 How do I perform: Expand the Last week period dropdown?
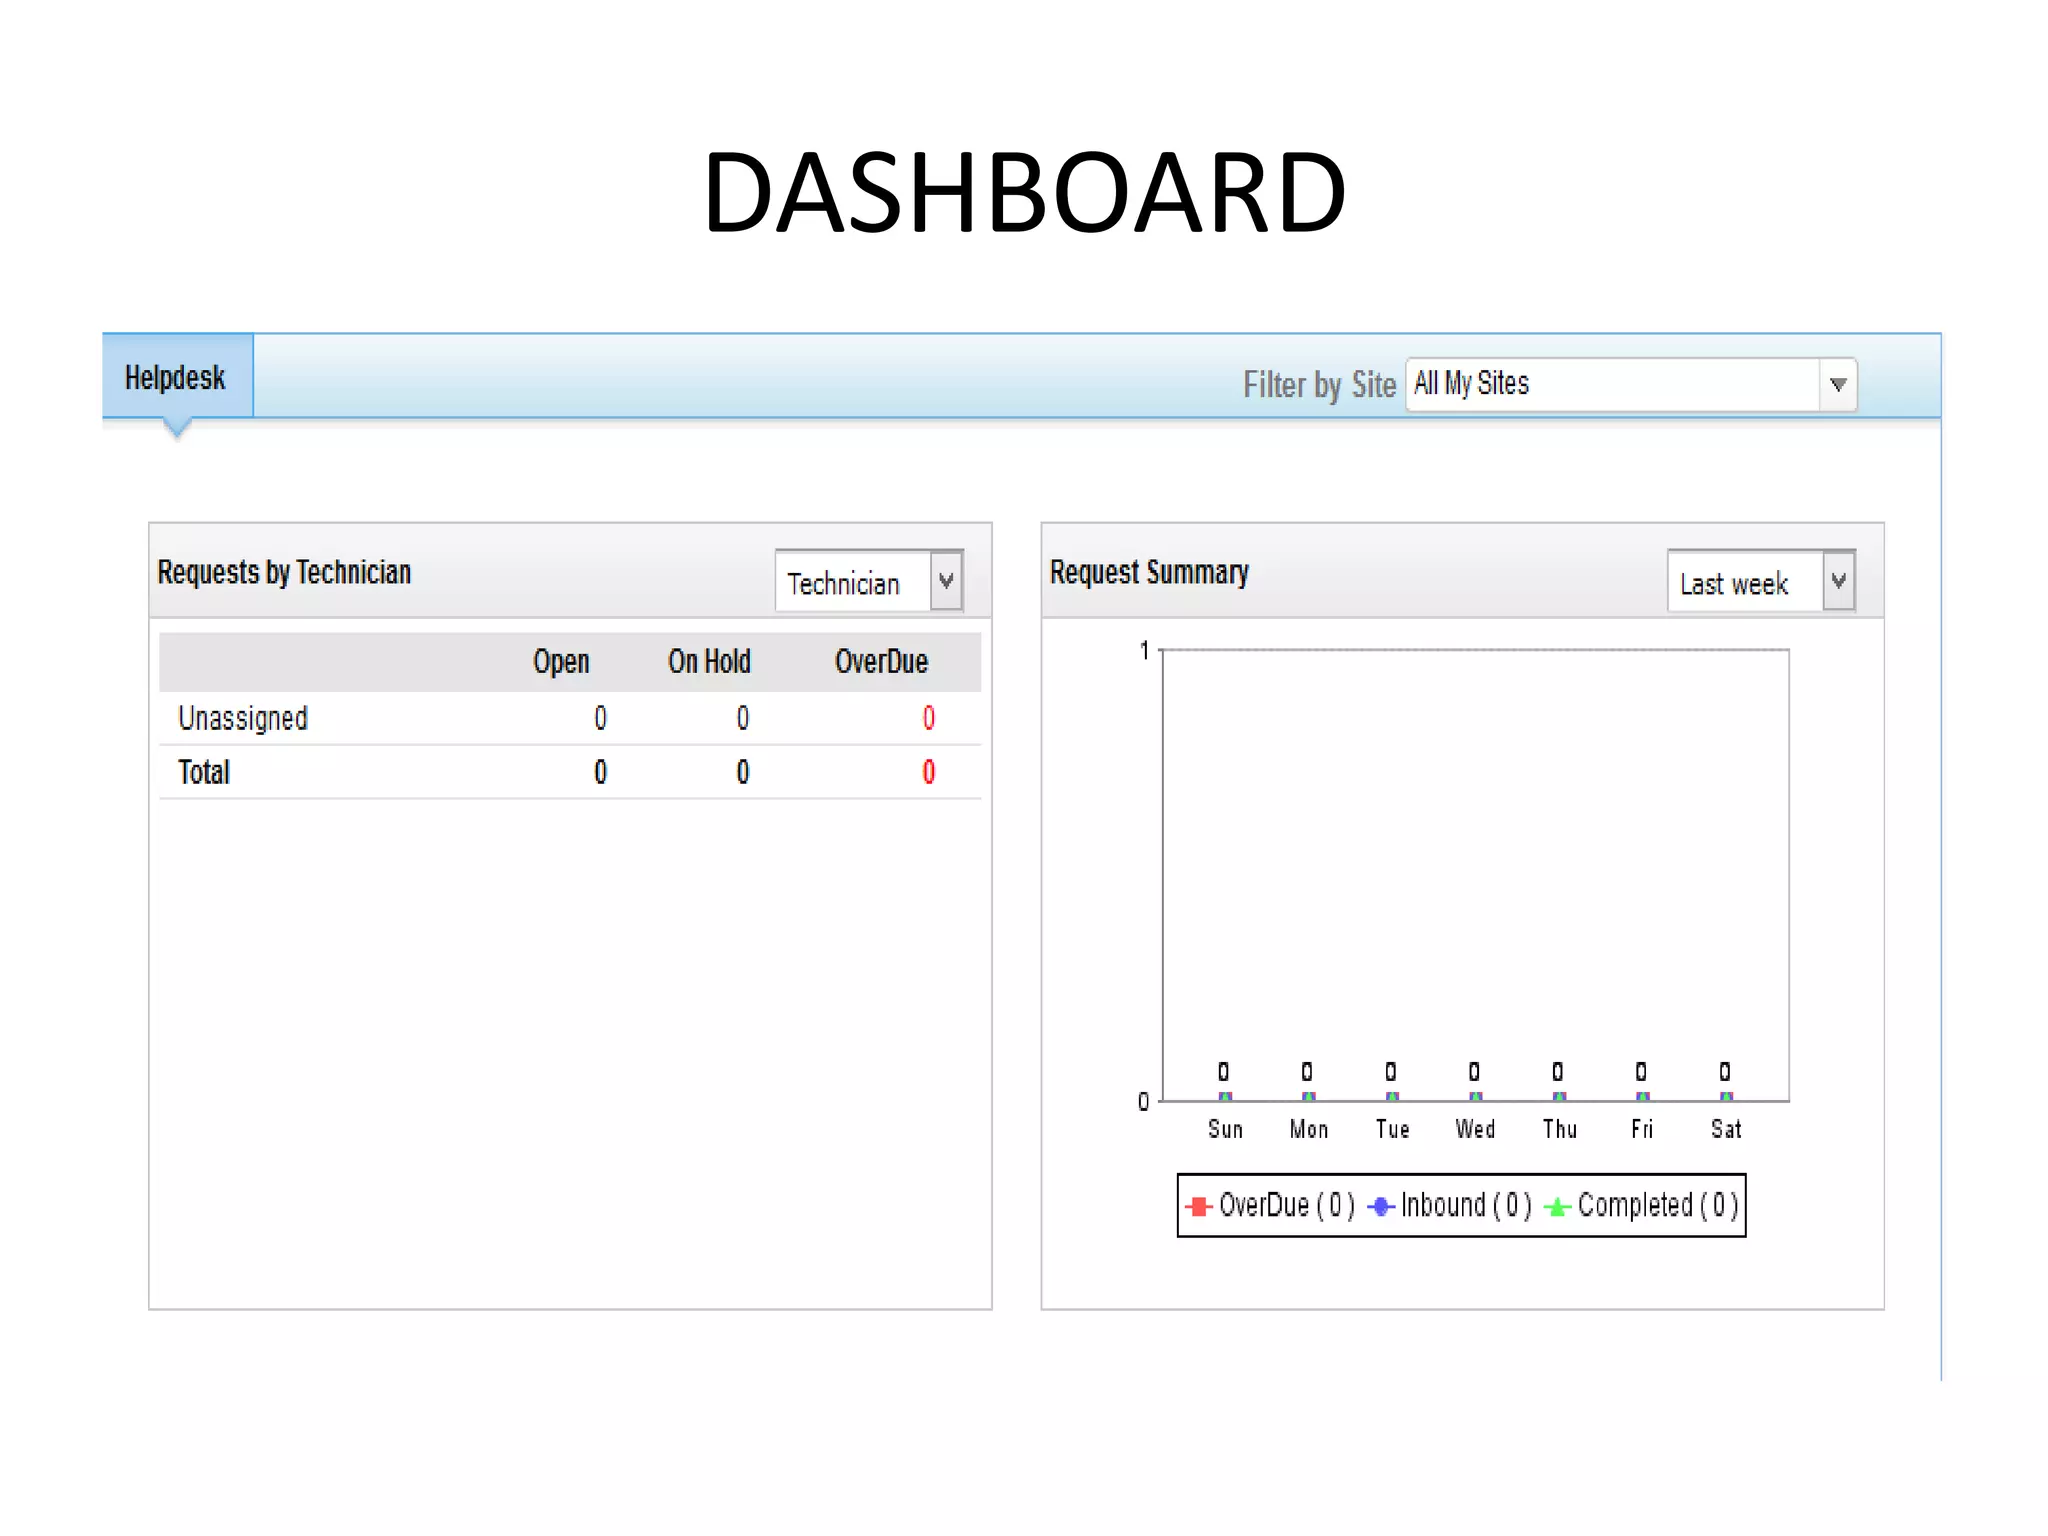1838,580
